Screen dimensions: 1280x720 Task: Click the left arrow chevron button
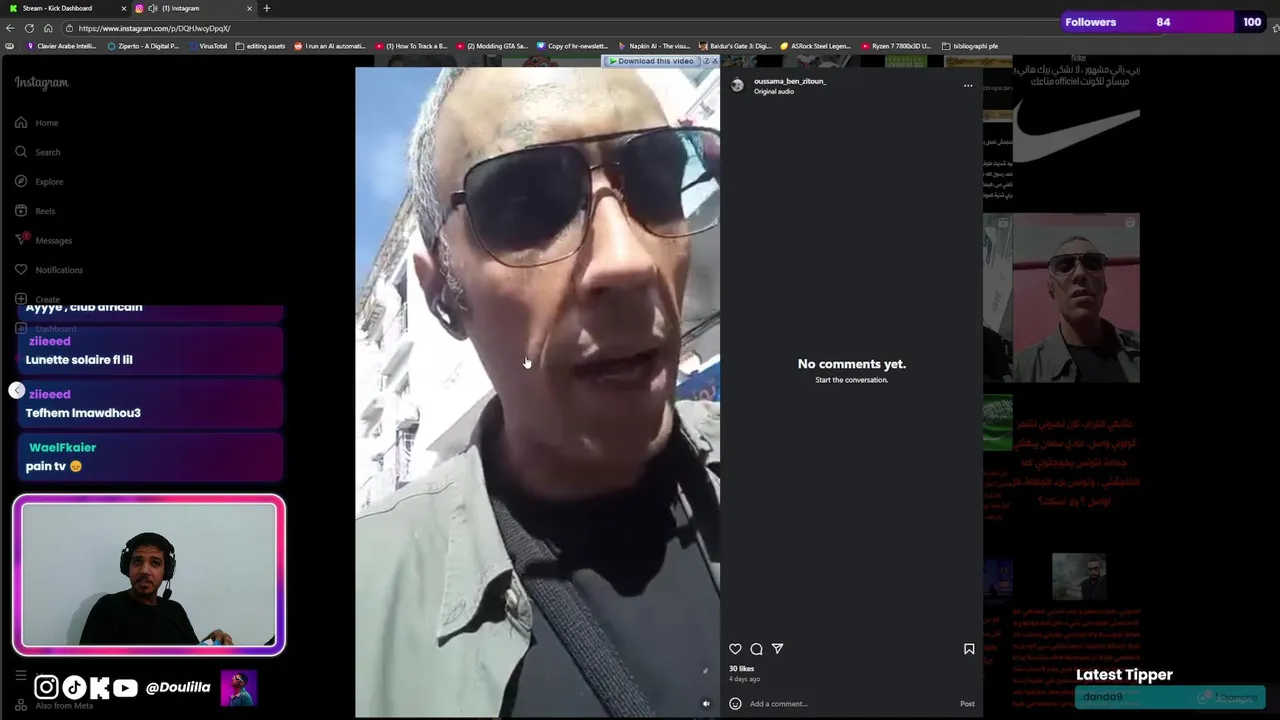(x=16, y=390)
